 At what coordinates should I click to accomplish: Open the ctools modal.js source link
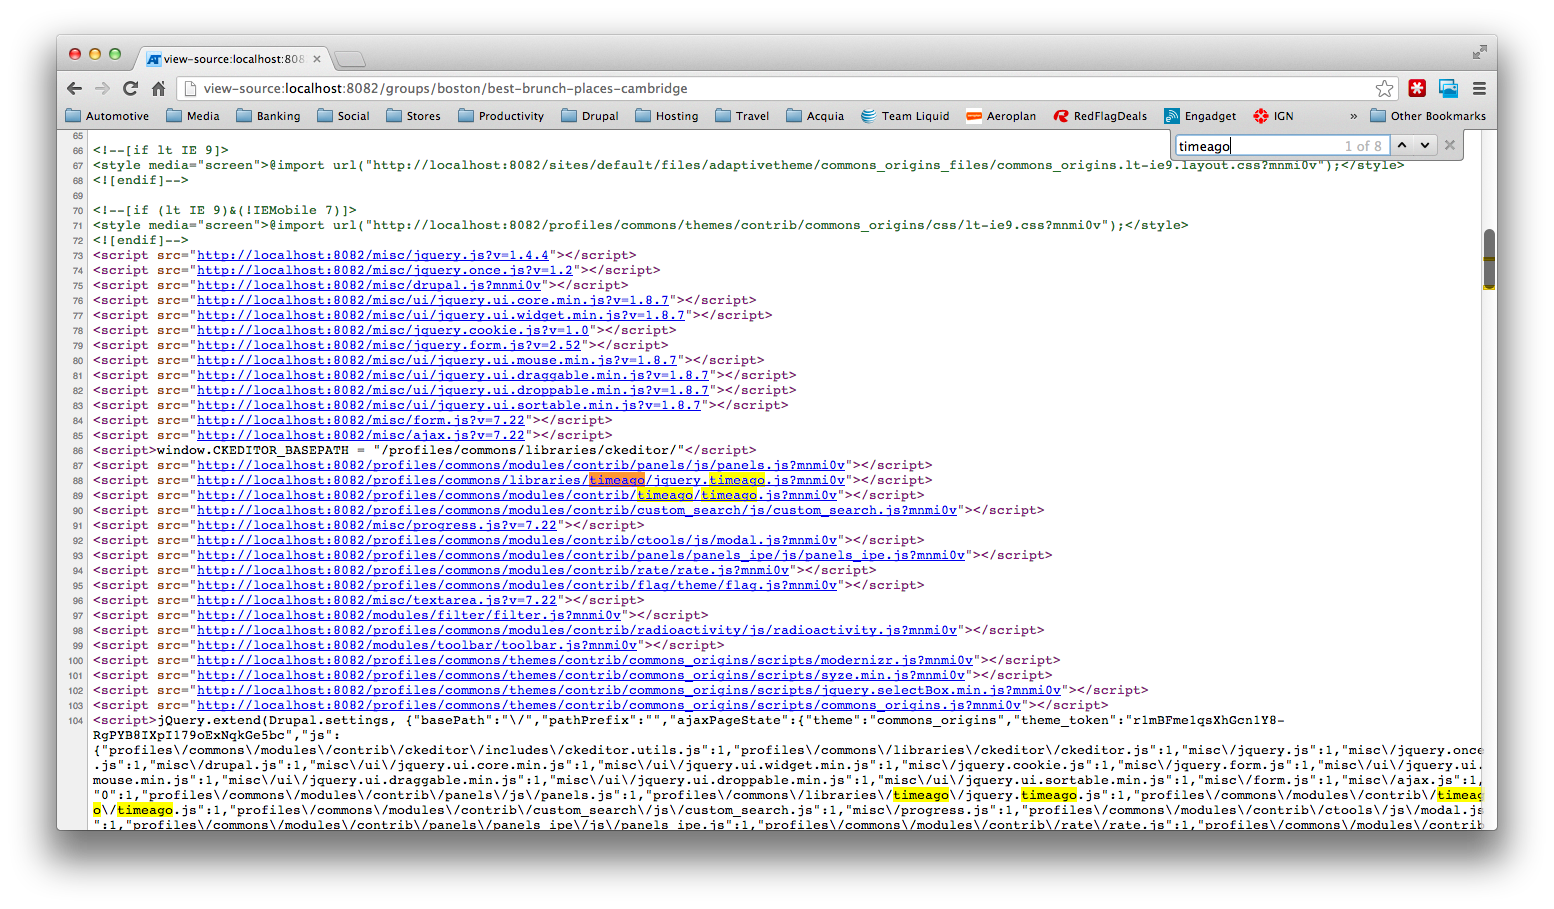[x=517, y=540]
